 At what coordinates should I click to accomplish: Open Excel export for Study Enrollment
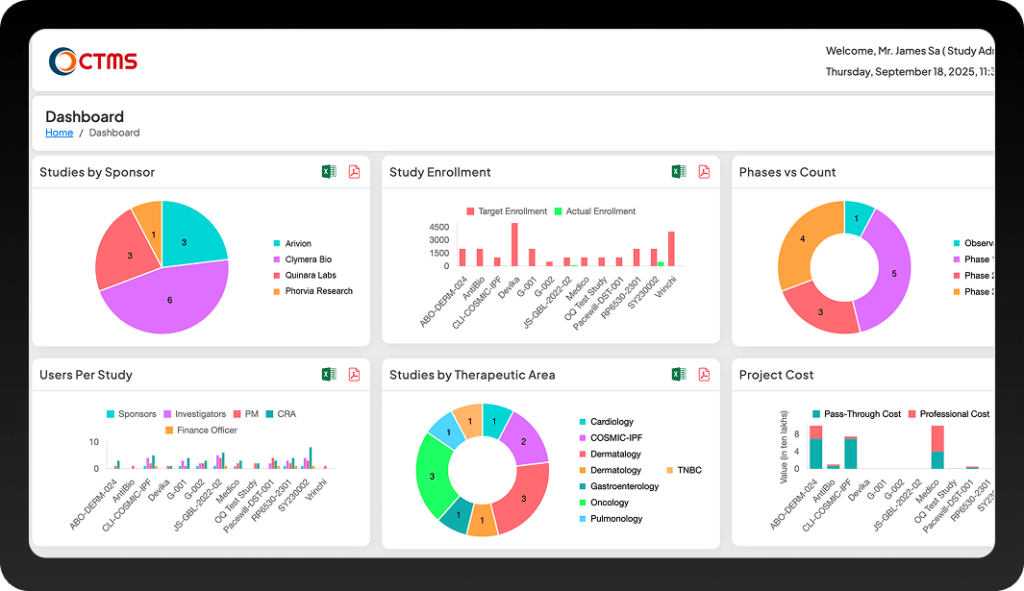tap(679, 171)
